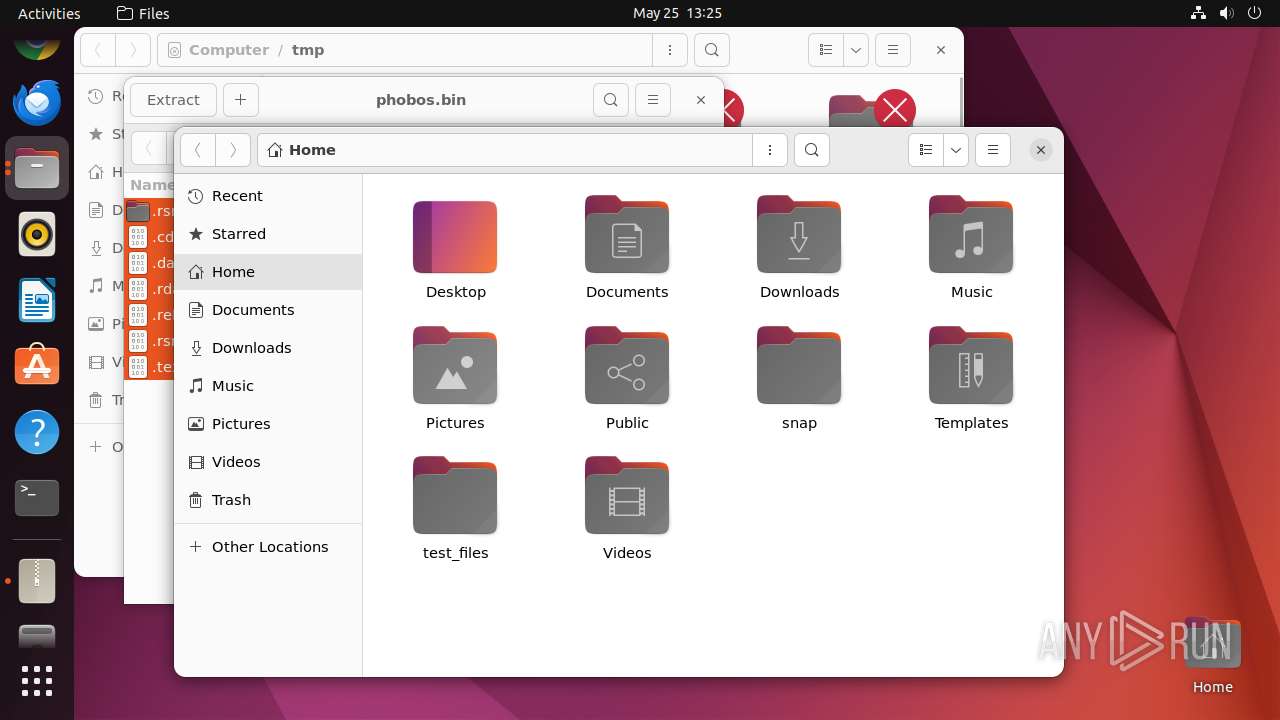The image size is (1280, 720).
Task: Open the Templates folder
Action: 971,379
